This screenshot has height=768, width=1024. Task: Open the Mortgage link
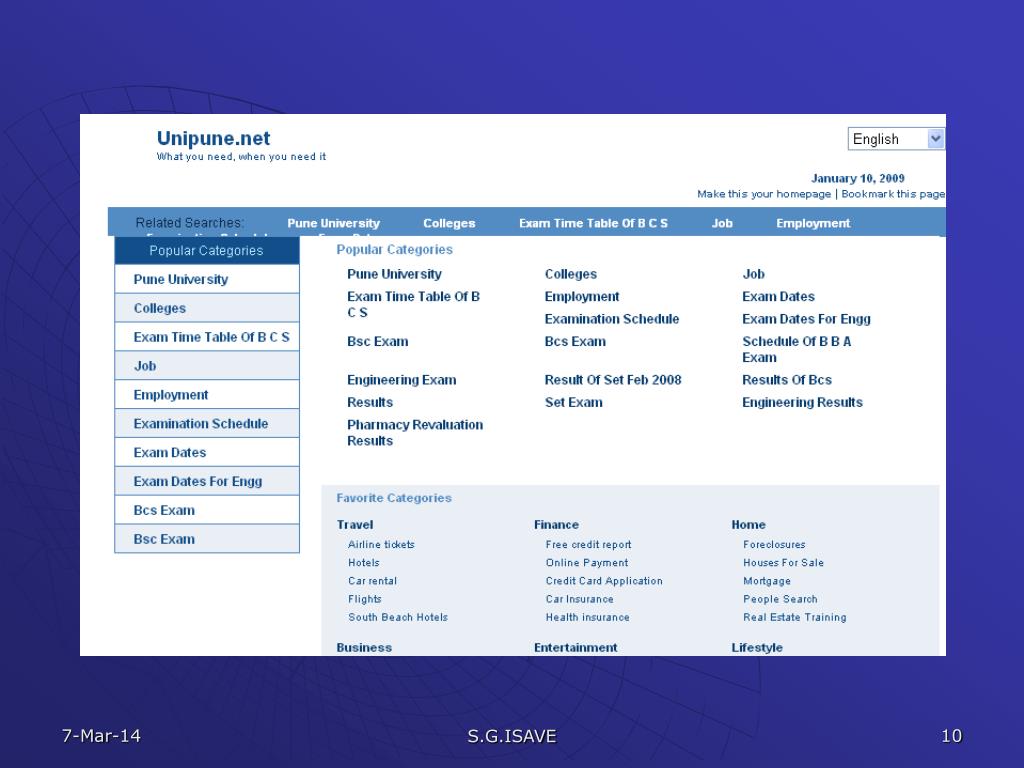(767, 581)
